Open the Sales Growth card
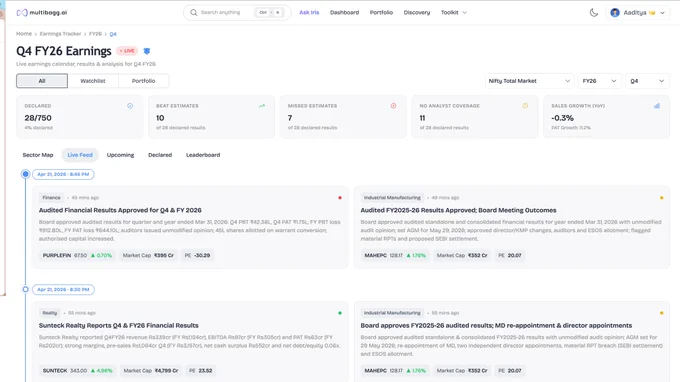The height and width of the screenshot is (382, 680). click(x=606, y=117)
